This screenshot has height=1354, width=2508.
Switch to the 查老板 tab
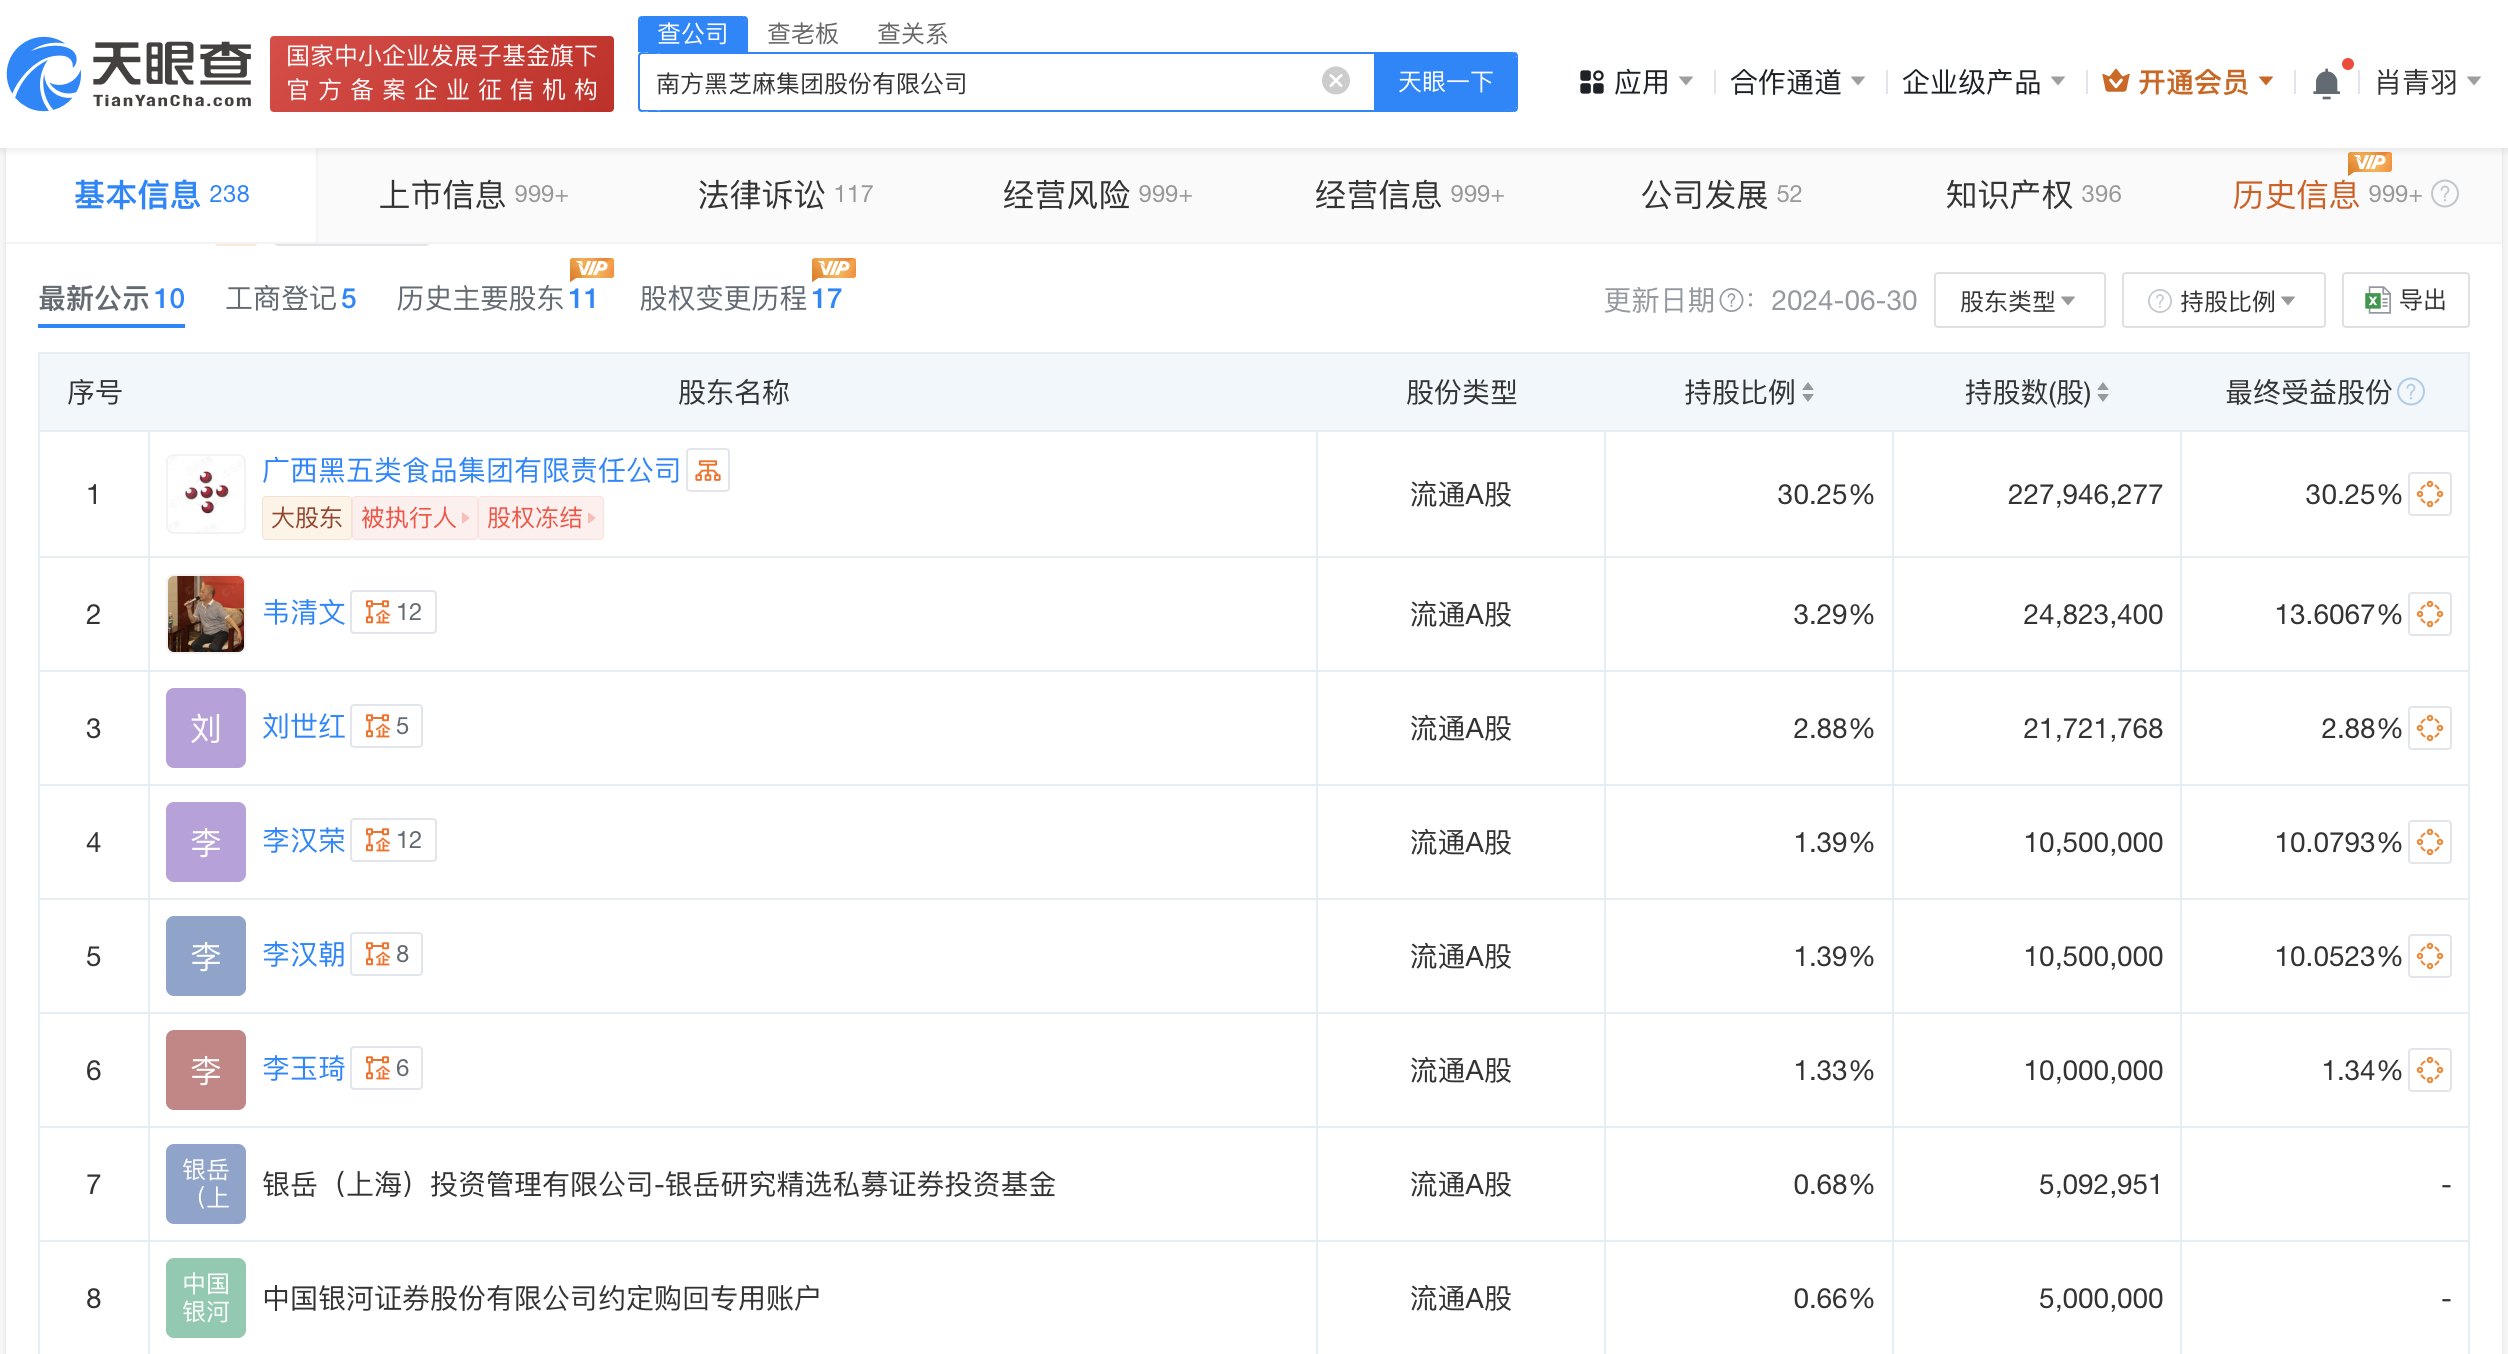click(x=801, y=33)
